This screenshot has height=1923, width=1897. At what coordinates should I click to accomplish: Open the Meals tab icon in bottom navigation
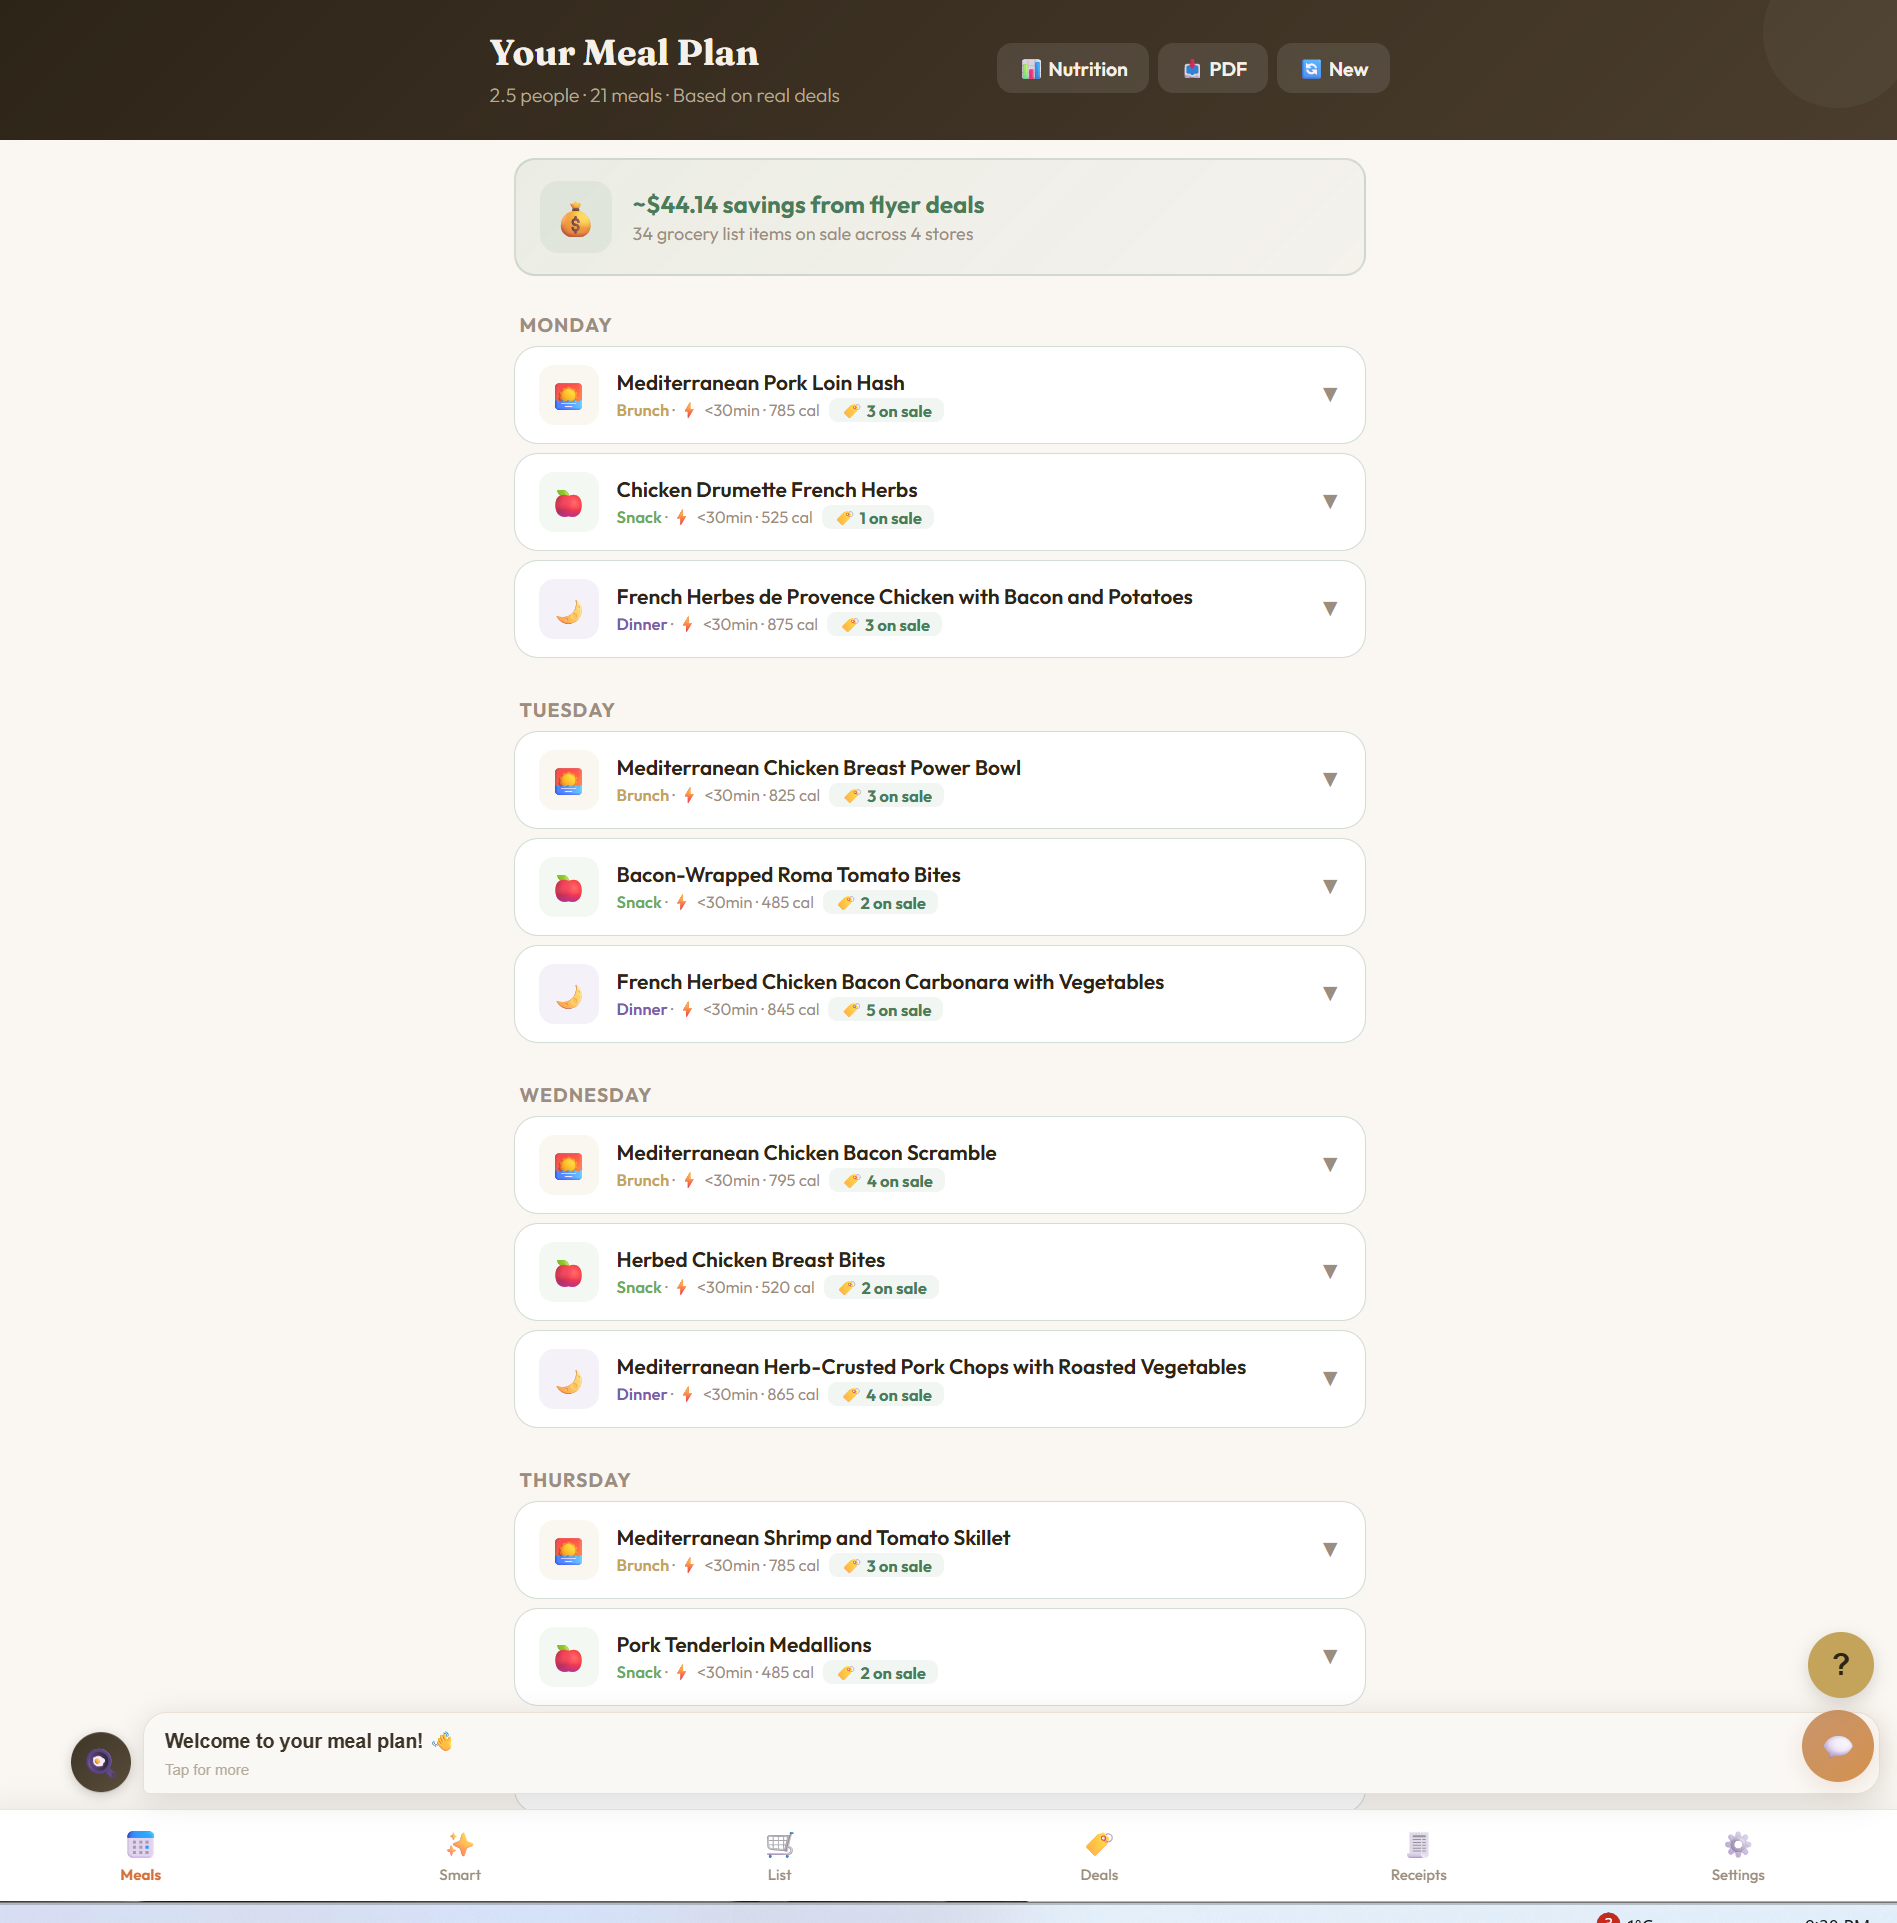click(140, 1855)
